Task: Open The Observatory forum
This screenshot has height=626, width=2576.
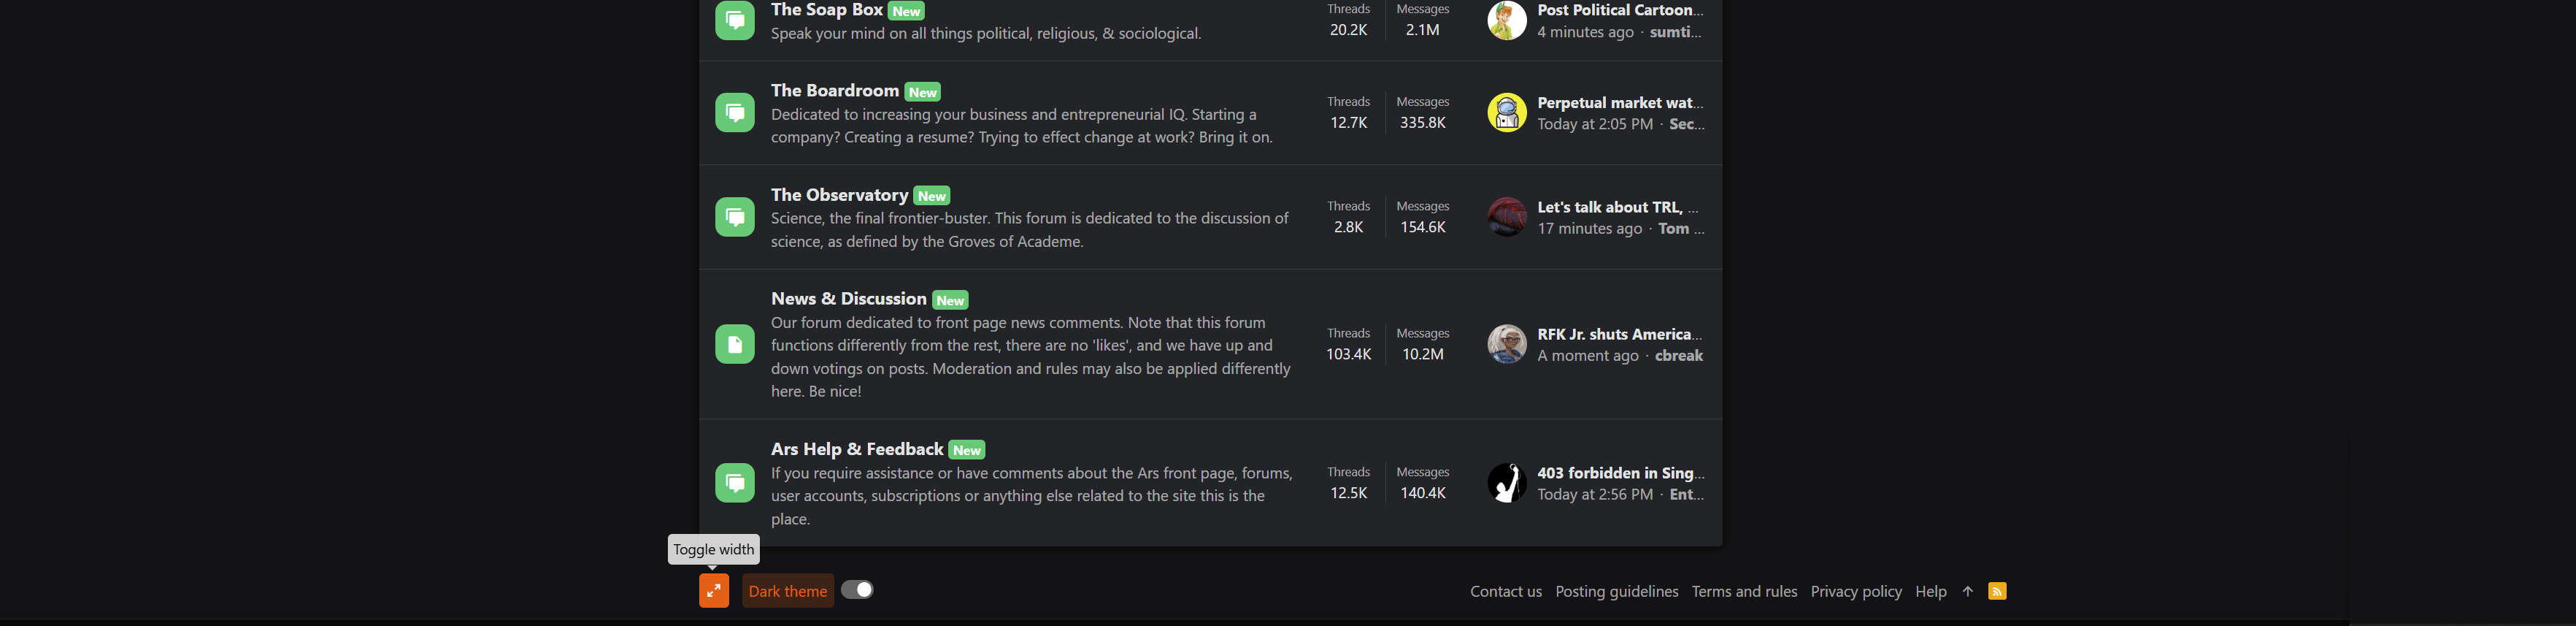Action: [839, 195]
